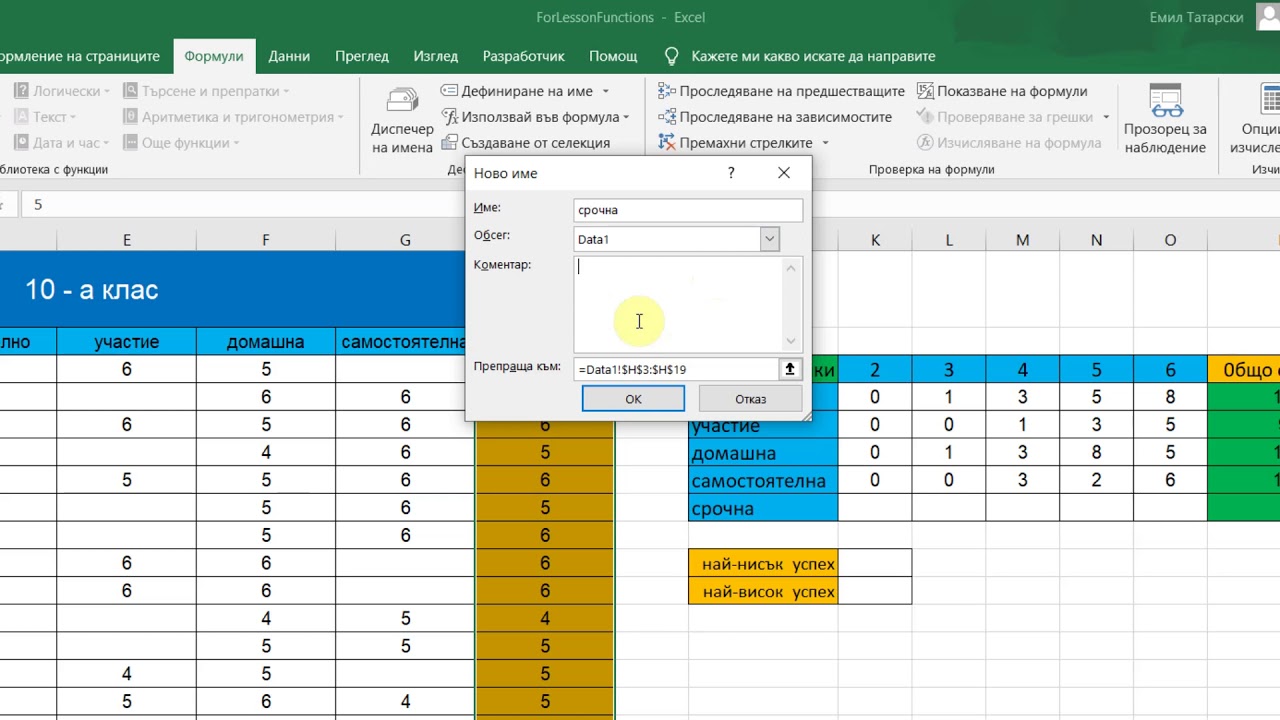
Task: Open the Remove Arrows dropdown arrow
Action: click(825, 143)
